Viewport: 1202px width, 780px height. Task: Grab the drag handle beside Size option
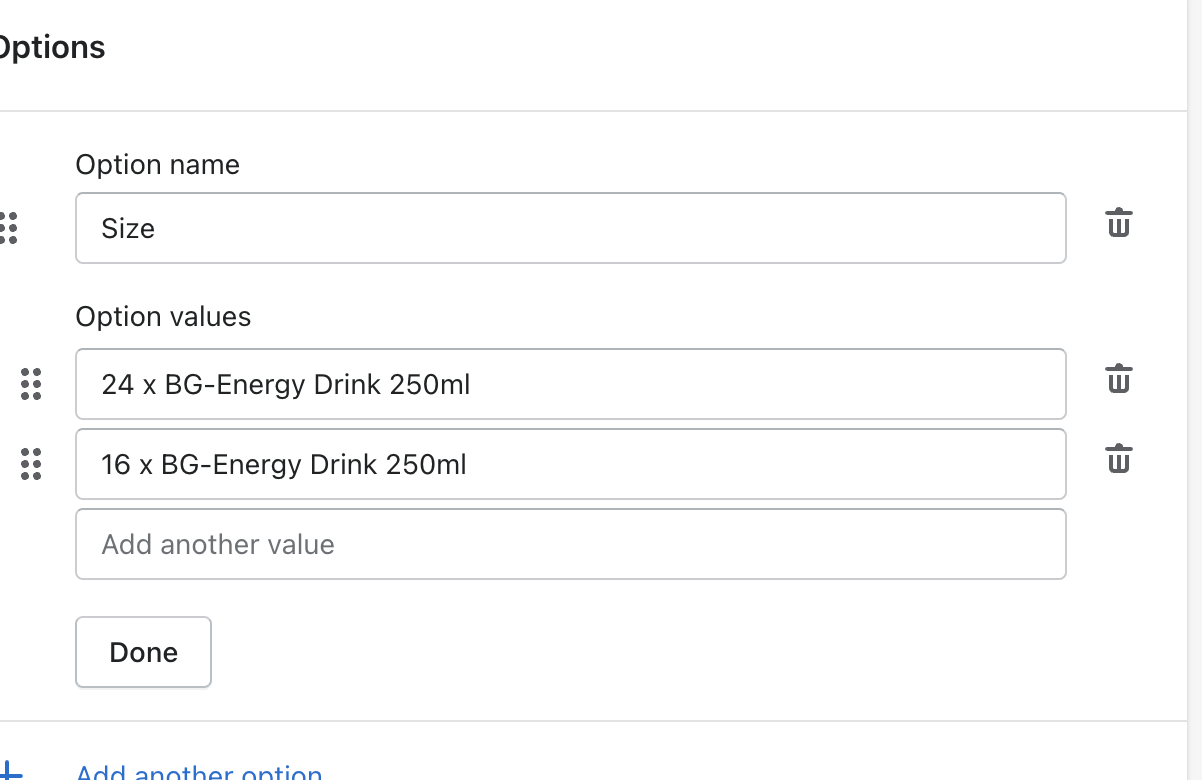coord(8,228)
